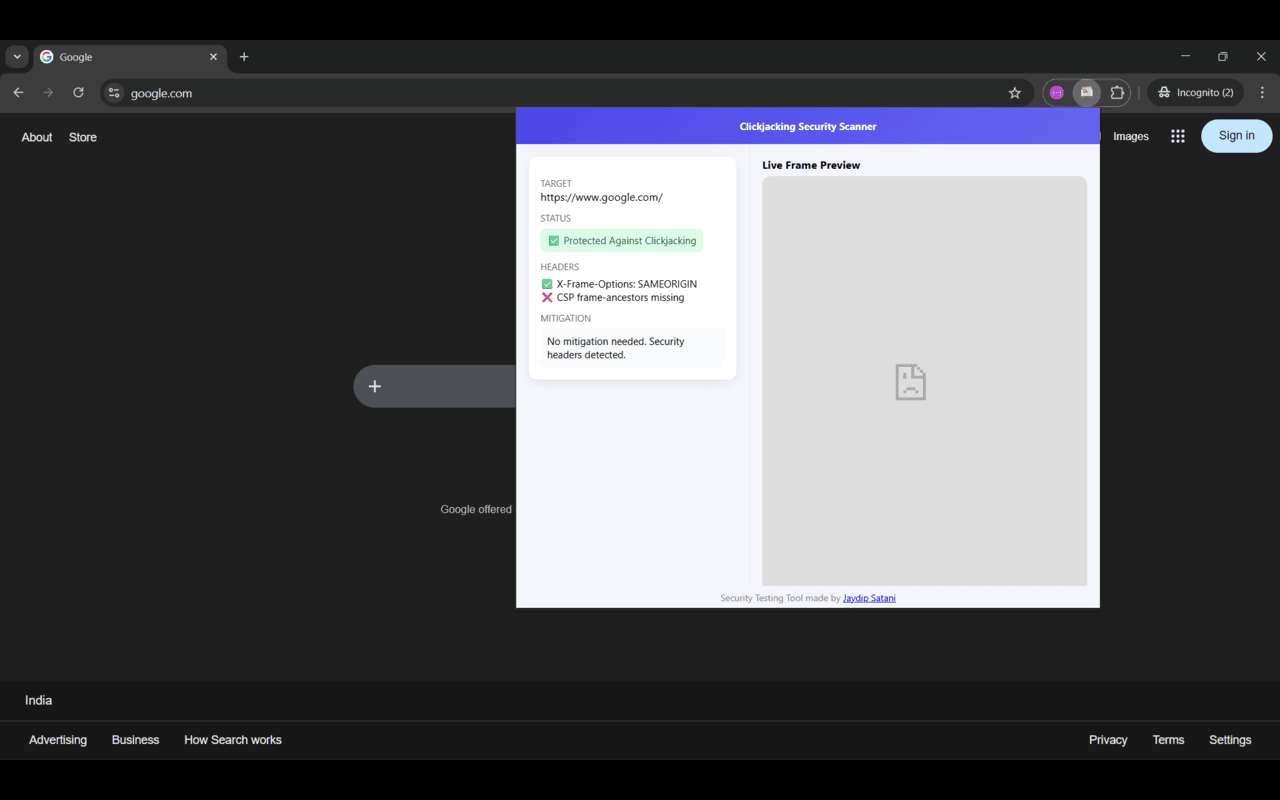The width and height of the screenshot is (1280, 800).
Task: Click the Sign in button
Action: click(x=1236, y=136)
